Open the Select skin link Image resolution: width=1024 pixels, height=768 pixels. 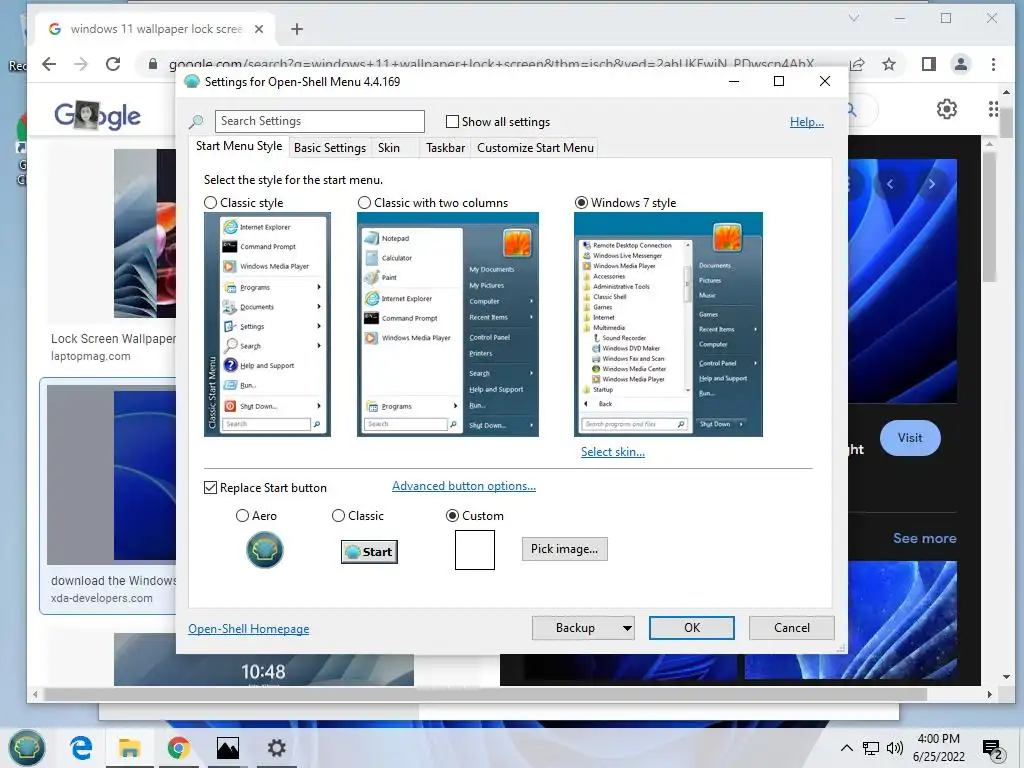point(613,452)
